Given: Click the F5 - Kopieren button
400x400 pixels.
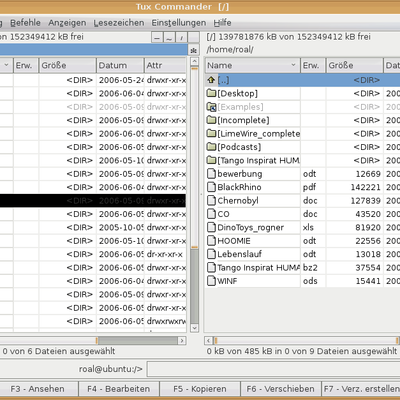Looking at the screenshot, I should tap(200, 389).
